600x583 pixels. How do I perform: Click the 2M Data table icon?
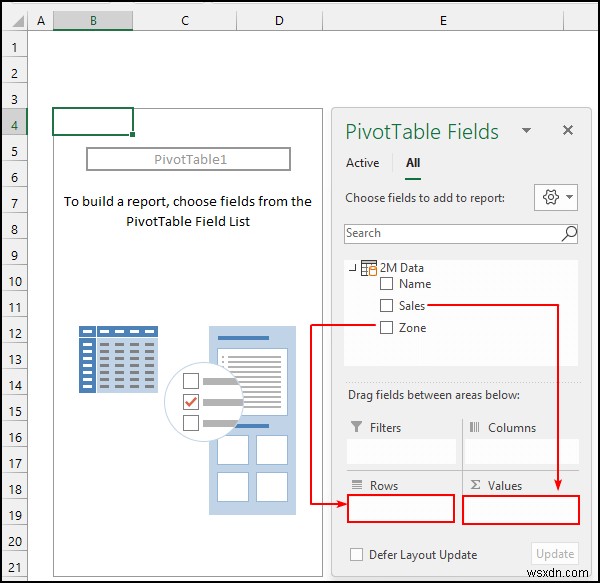click(369, 268)
